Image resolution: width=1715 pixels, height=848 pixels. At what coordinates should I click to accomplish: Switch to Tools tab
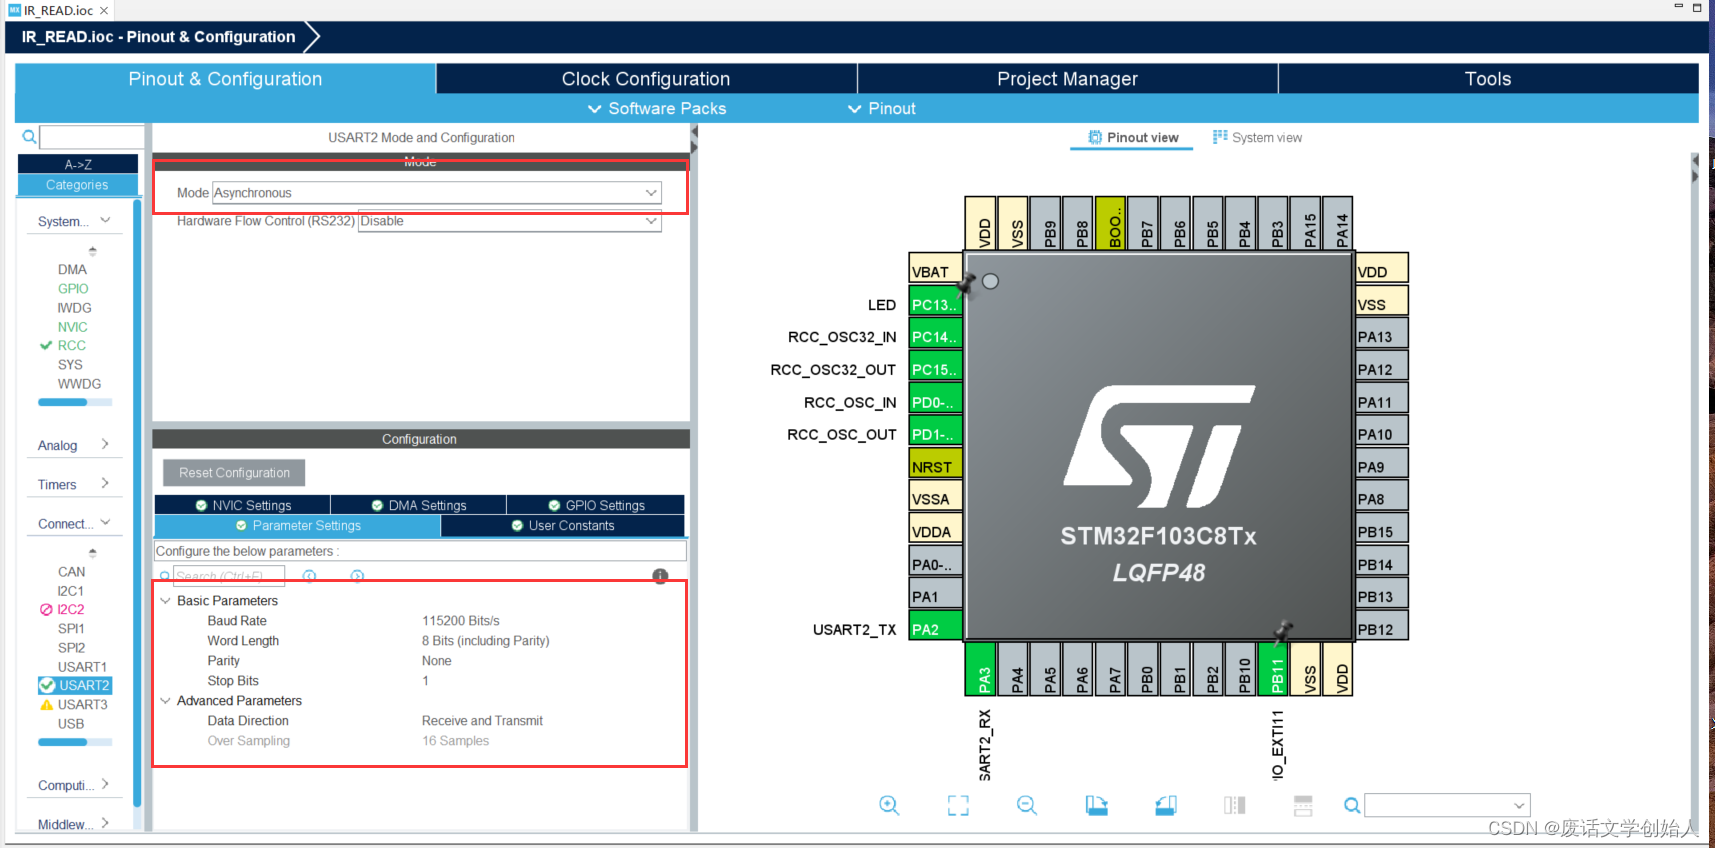(1488, 79)
